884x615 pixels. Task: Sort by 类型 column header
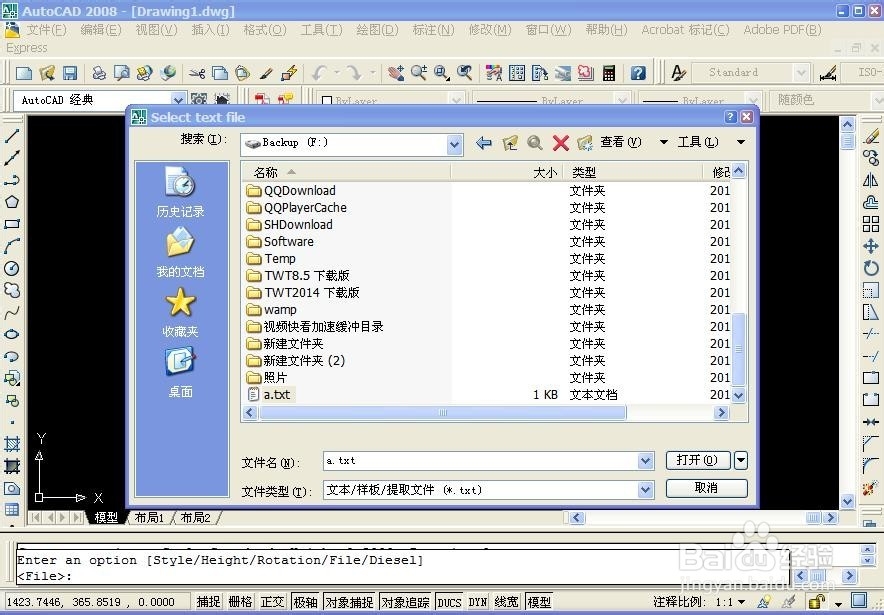pos(633,172)
